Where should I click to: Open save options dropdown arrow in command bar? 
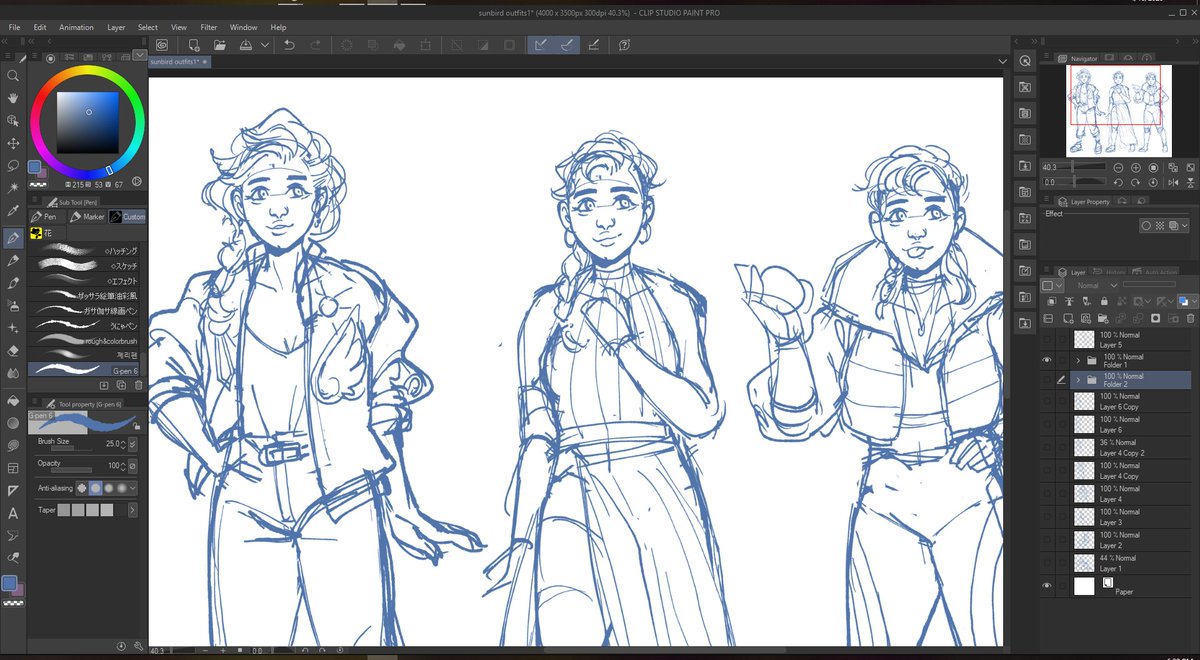pyautogui.click(x=265, y=45)
